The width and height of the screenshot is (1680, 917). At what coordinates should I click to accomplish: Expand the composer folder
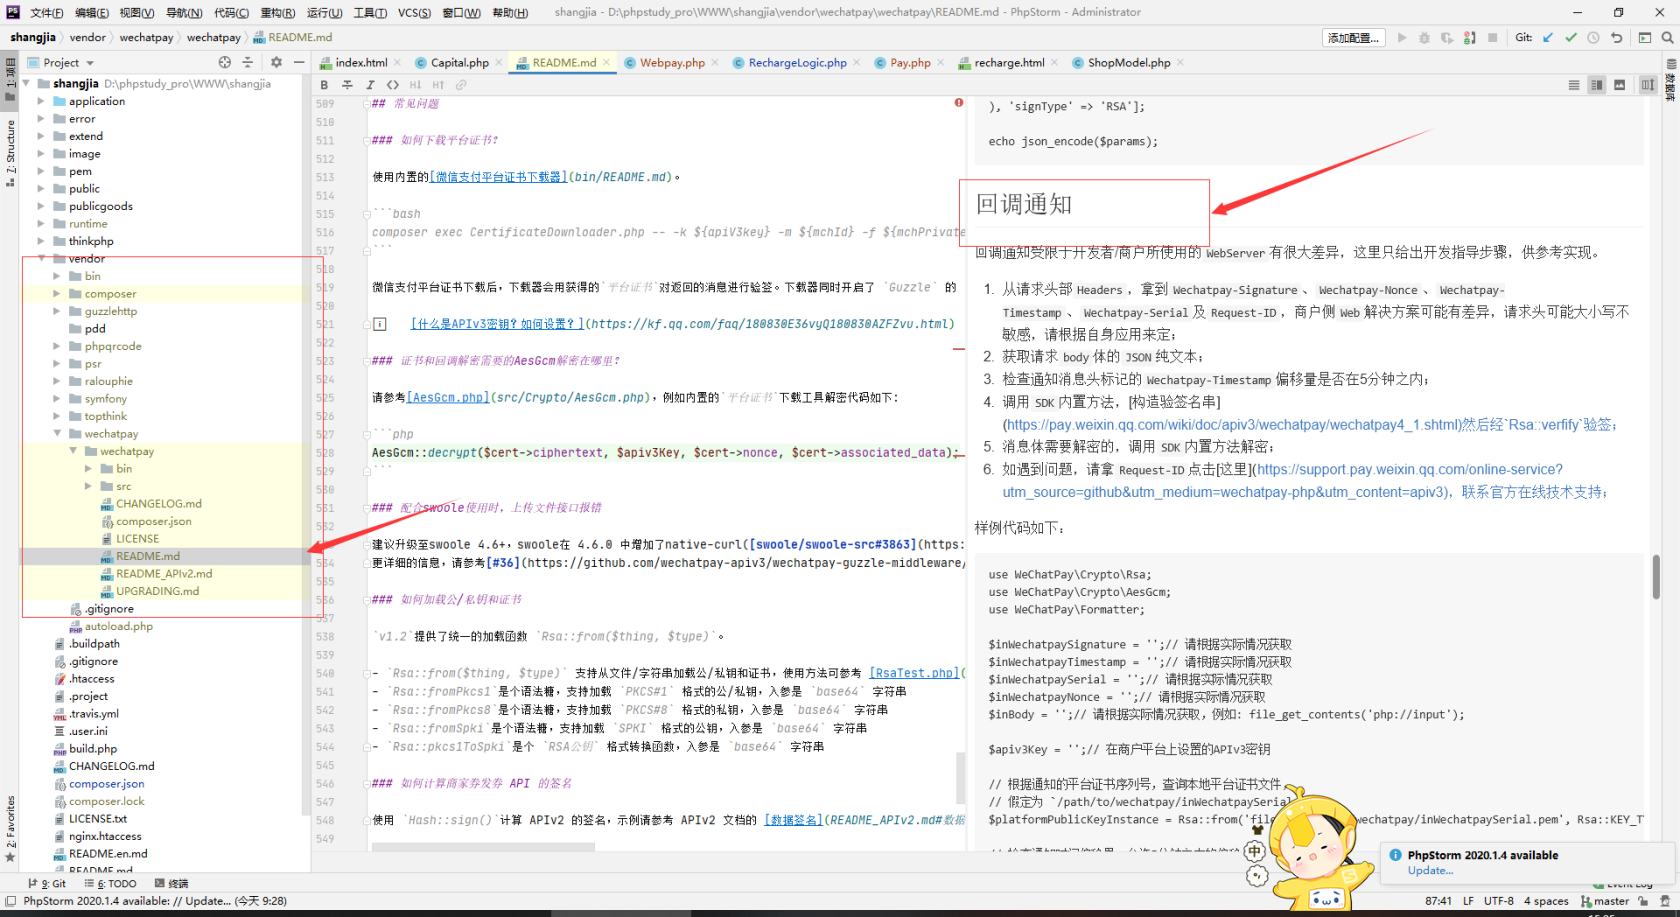(57, 293)
